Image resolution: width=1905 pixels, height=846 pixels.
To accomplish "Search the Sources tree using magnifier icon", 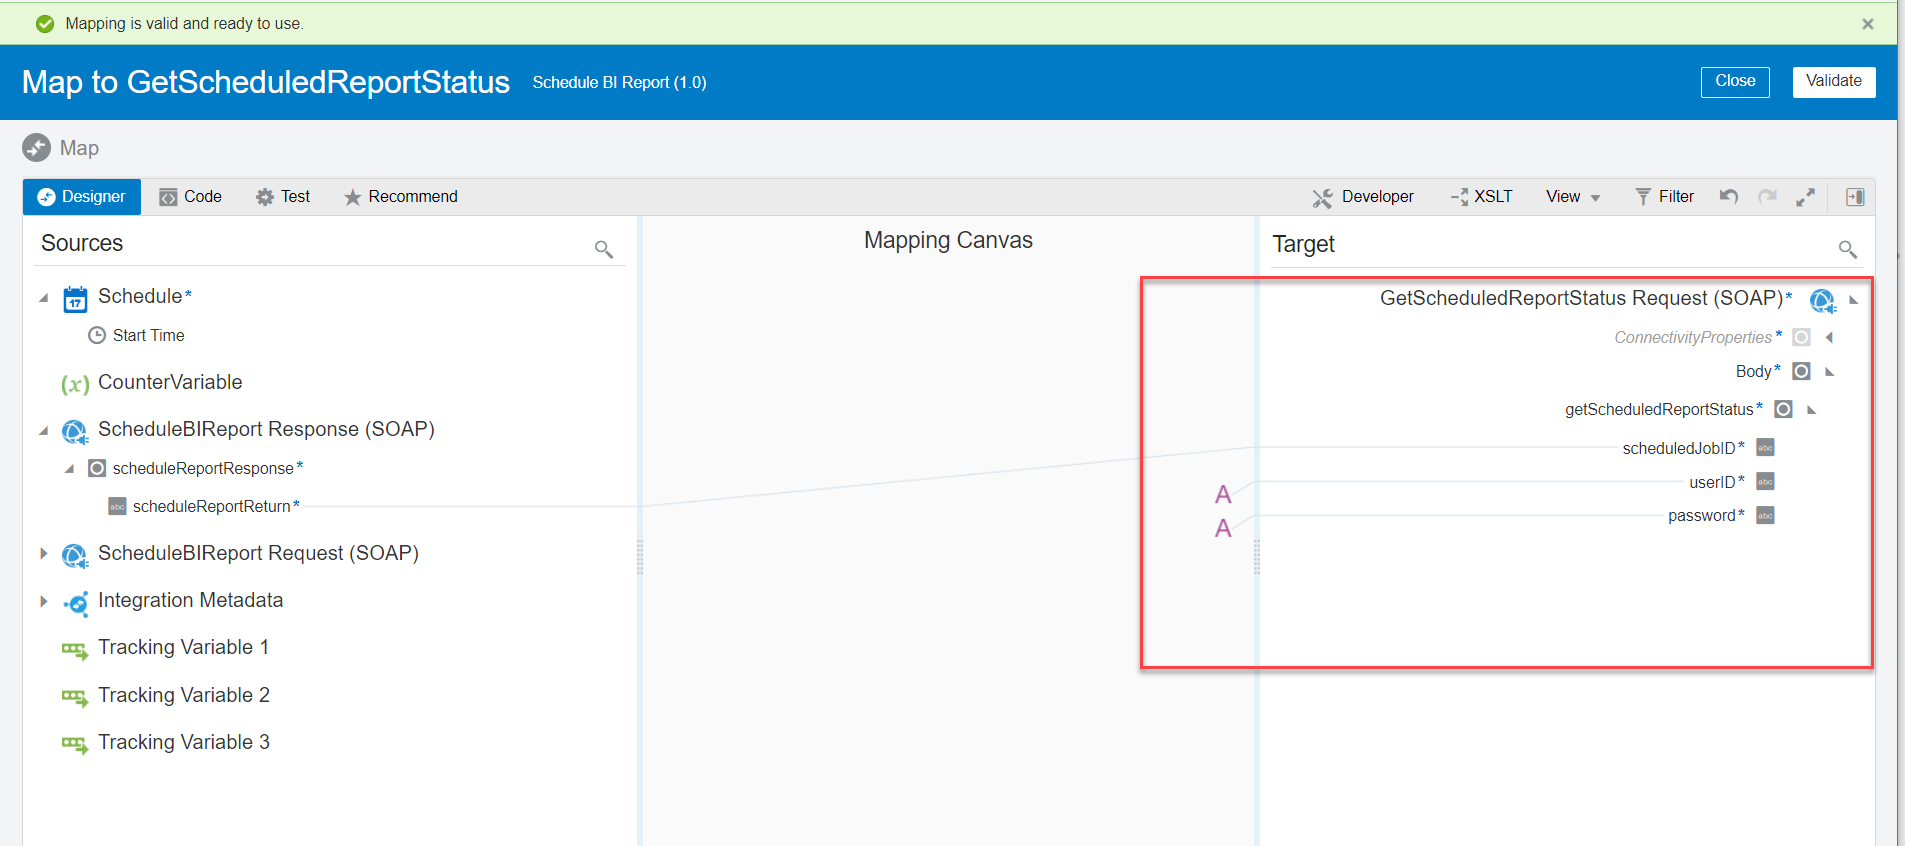I will coord(603,249).
